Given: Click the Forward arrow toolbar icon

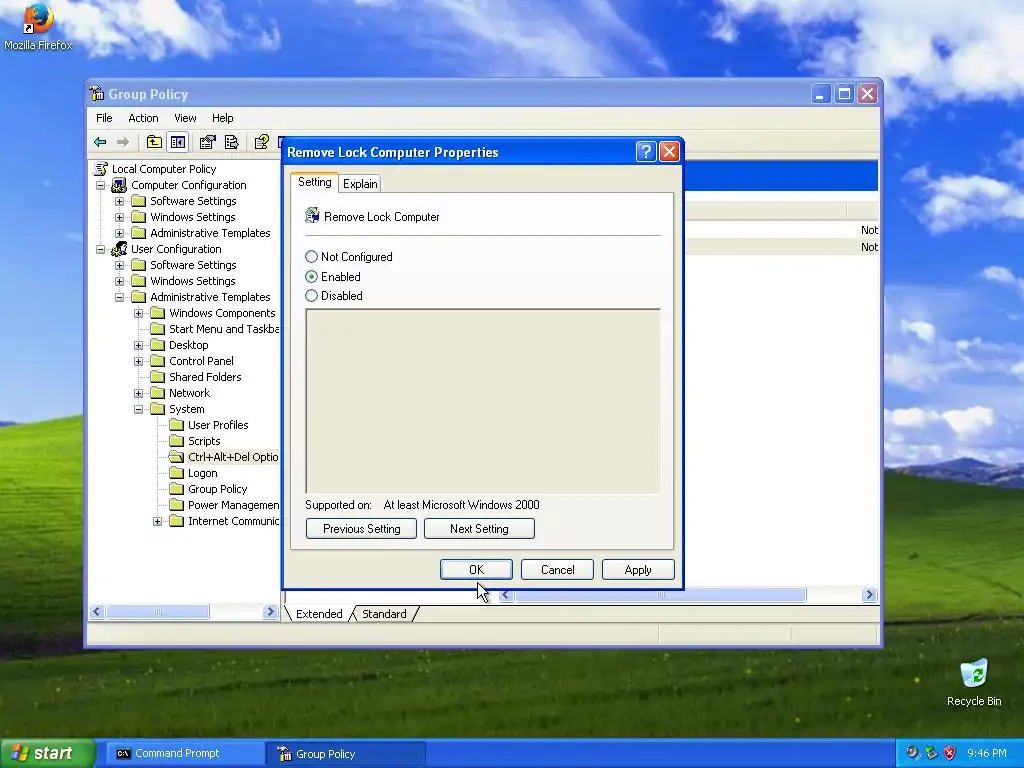Looking at the screenshot, I should point(123,142).
